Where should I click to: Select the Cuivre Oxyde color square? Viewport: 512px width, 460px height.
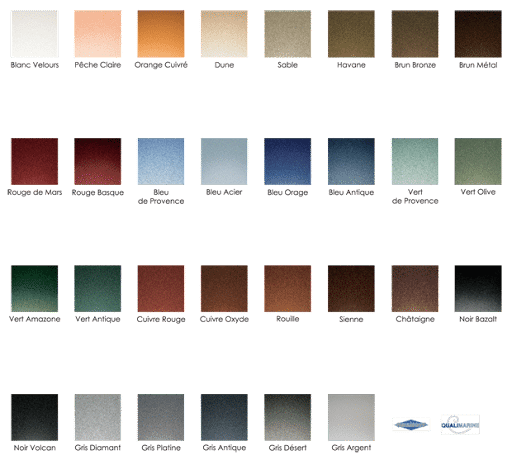(224, 289)
